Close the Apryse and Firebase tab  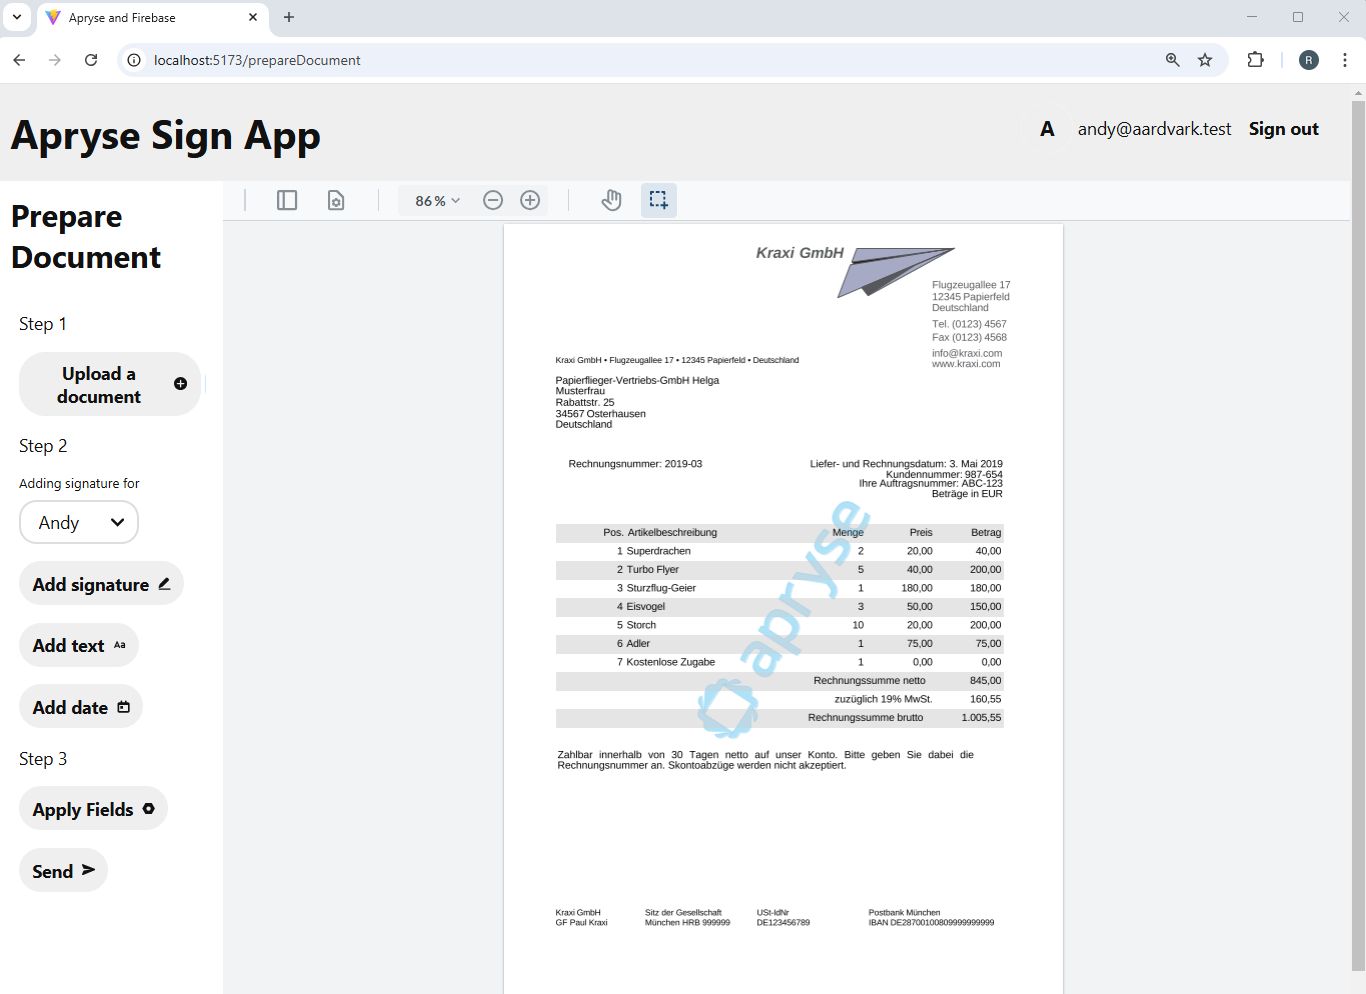pos(253,17)
